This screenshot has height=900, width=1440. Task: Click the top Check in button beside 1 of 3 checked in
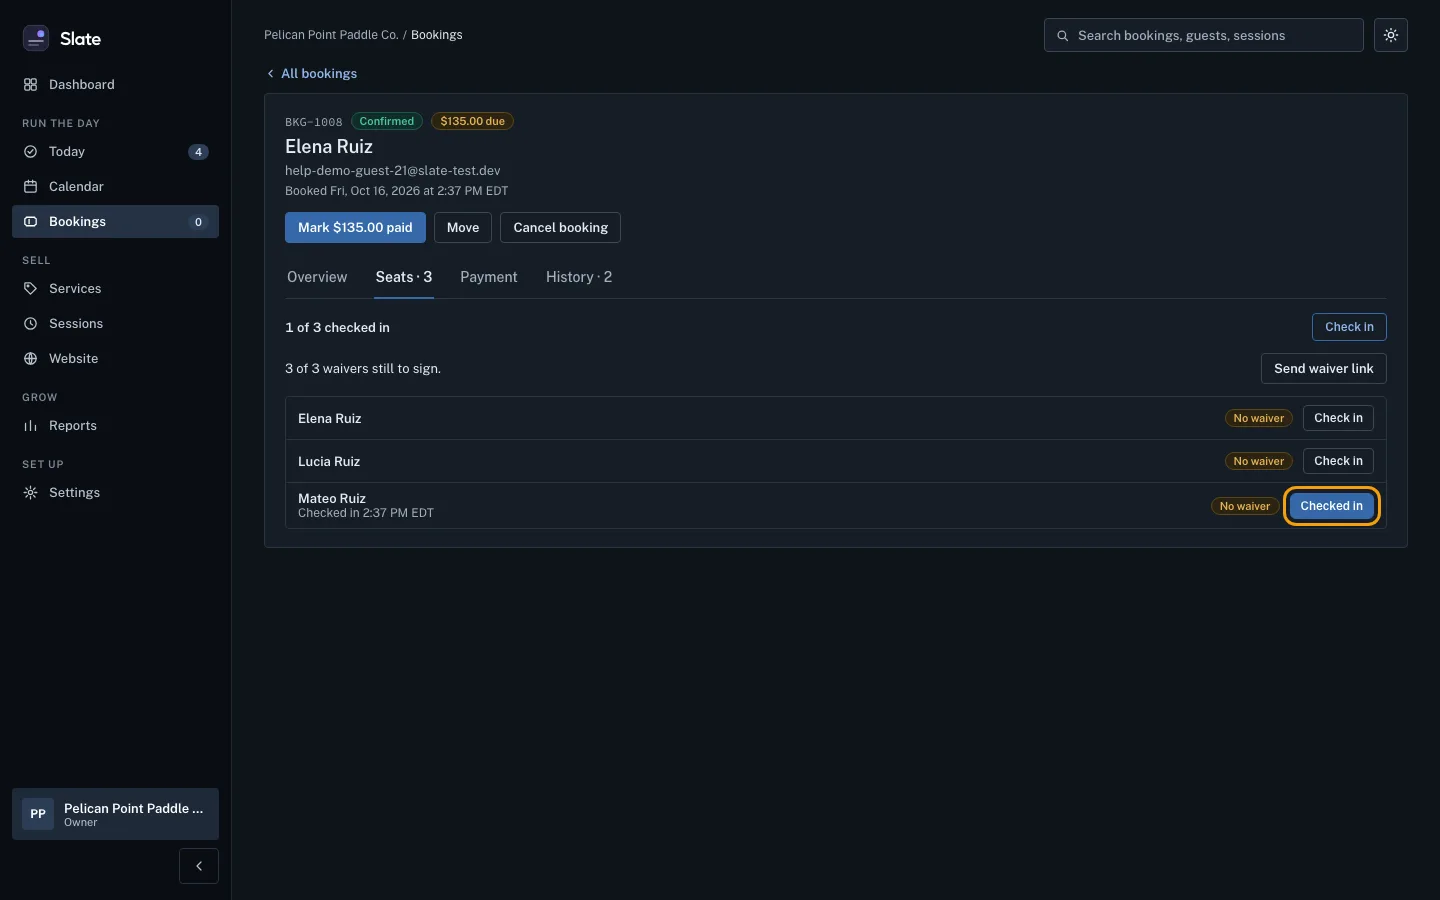click(x=1349, y=327)
